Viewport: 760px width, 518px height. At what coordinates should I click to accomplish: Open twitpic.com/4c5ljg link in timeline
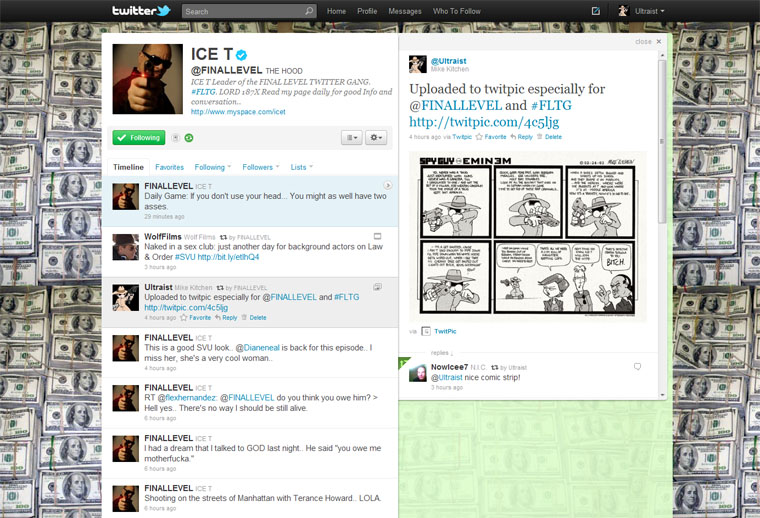186,308
